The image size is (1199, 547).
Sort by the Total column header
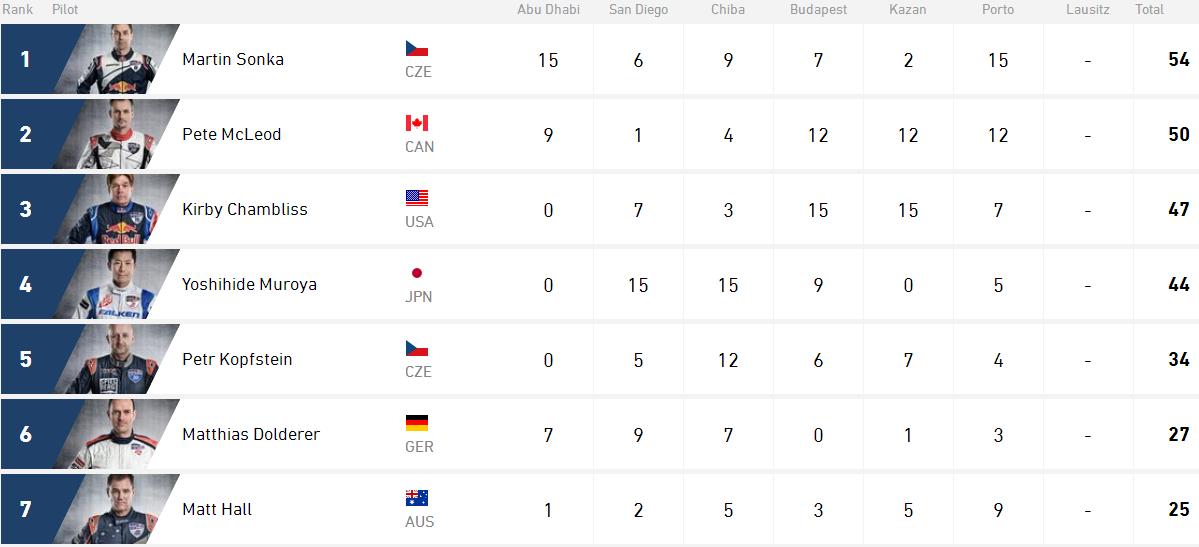pos(1149,10)
